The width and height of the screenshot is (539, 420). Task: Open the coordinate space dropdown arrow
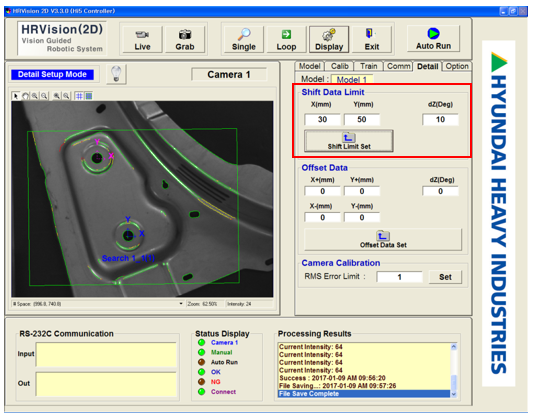click(x=181, y=304)
